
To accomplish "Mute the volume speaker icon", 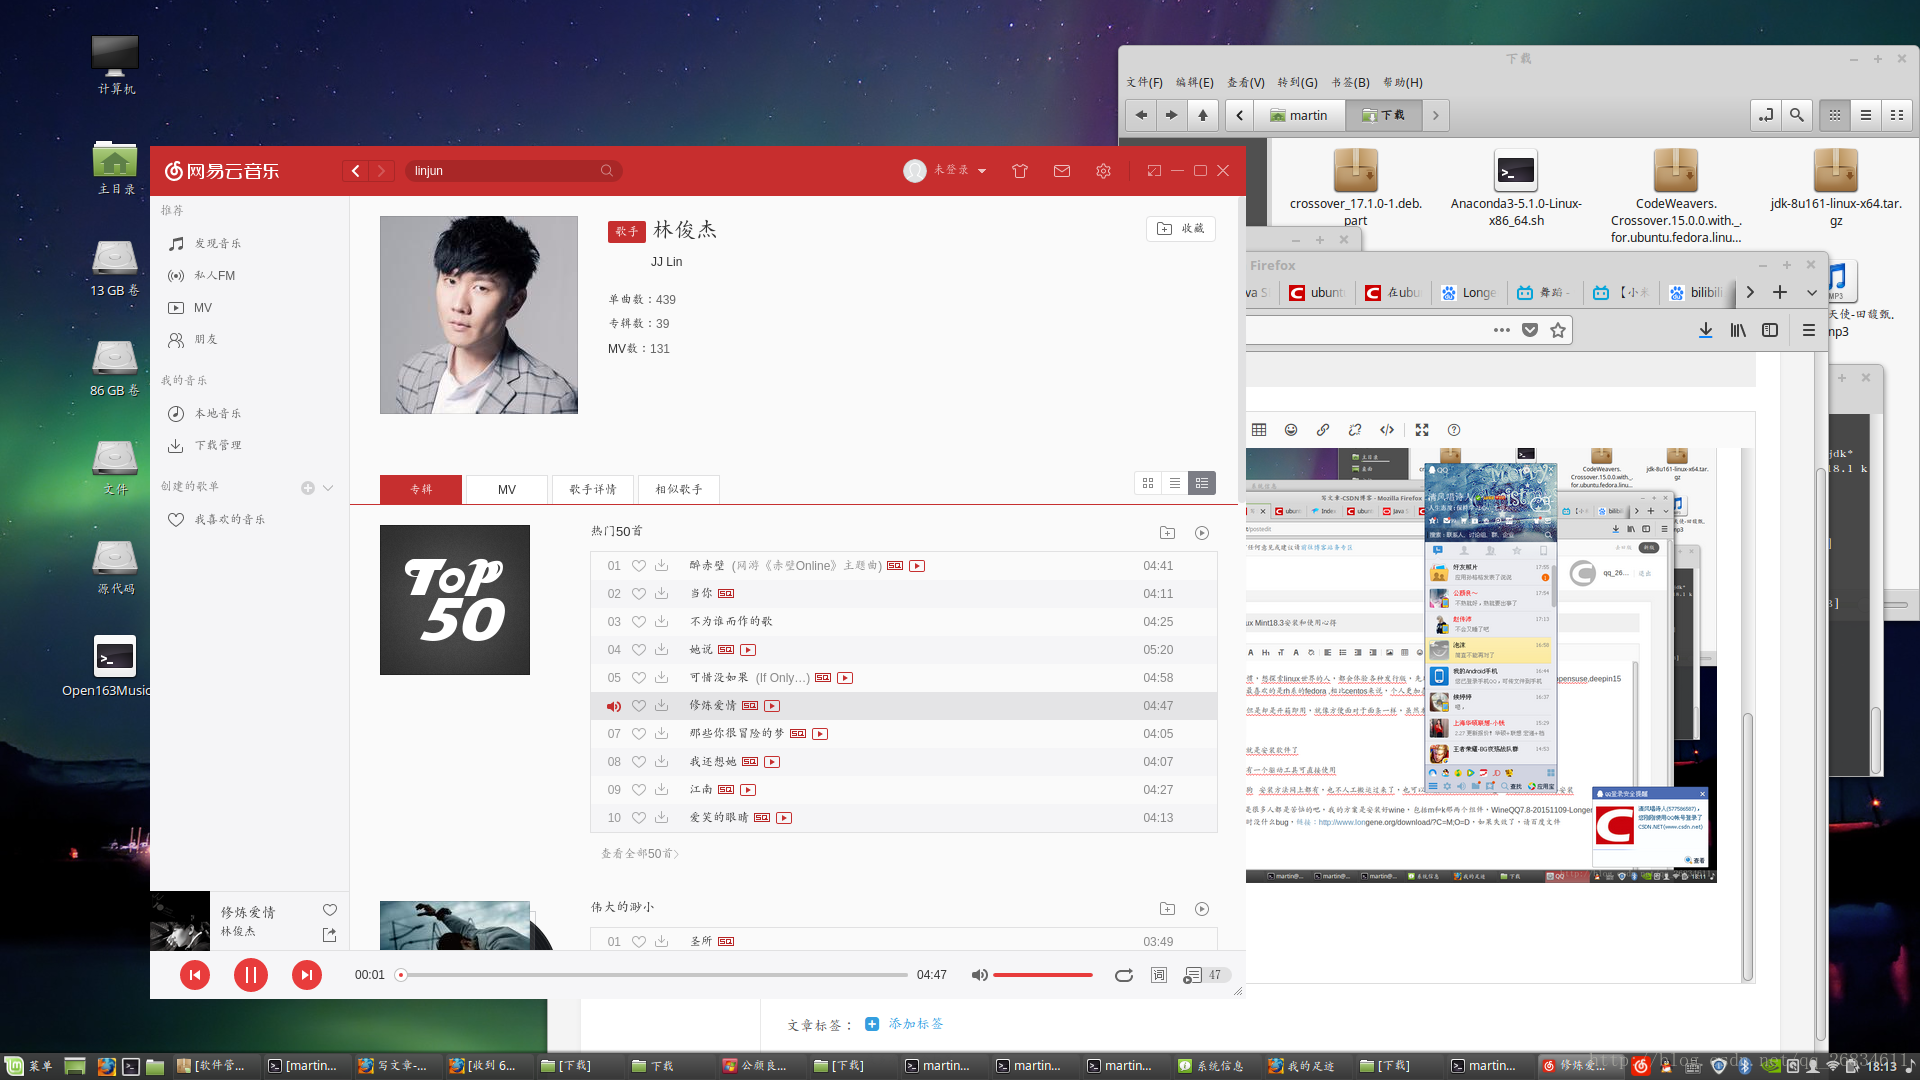I will [980, 975].
